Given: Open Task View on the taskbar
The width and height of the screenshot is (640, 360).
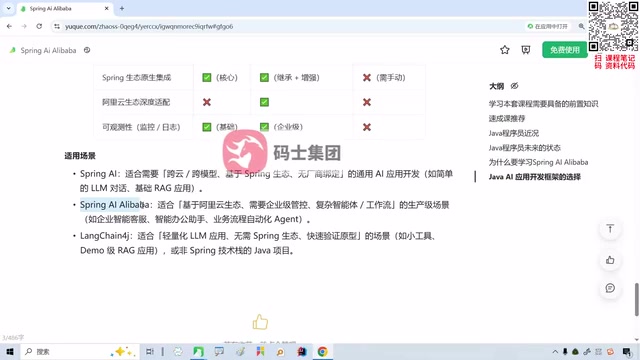Looking at the screenshot, I should tap(150, 351).
